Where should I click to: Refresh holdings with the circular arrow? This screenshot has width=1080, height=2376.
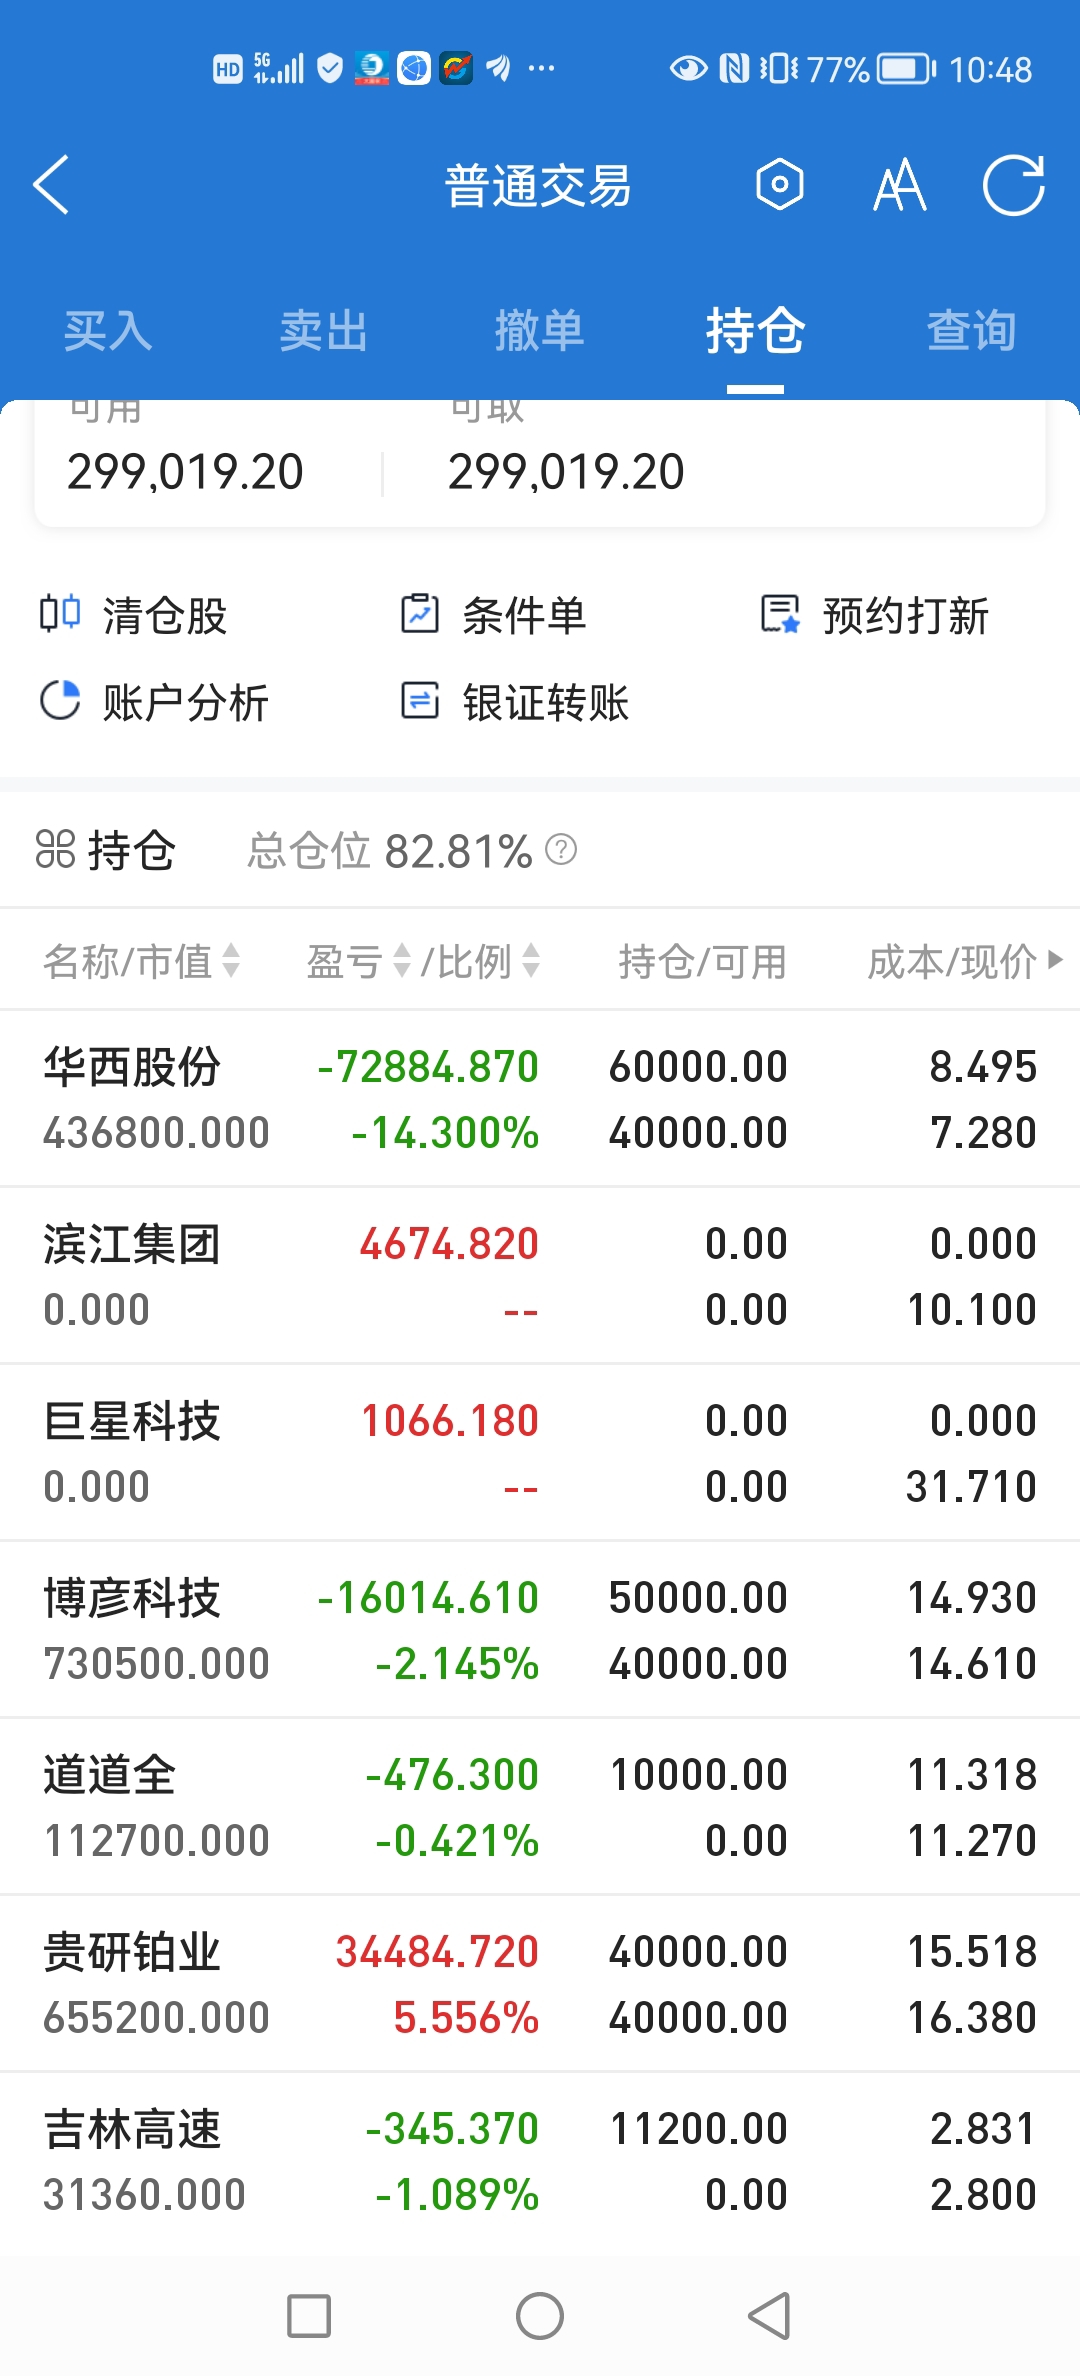(x=1014, y=185)
